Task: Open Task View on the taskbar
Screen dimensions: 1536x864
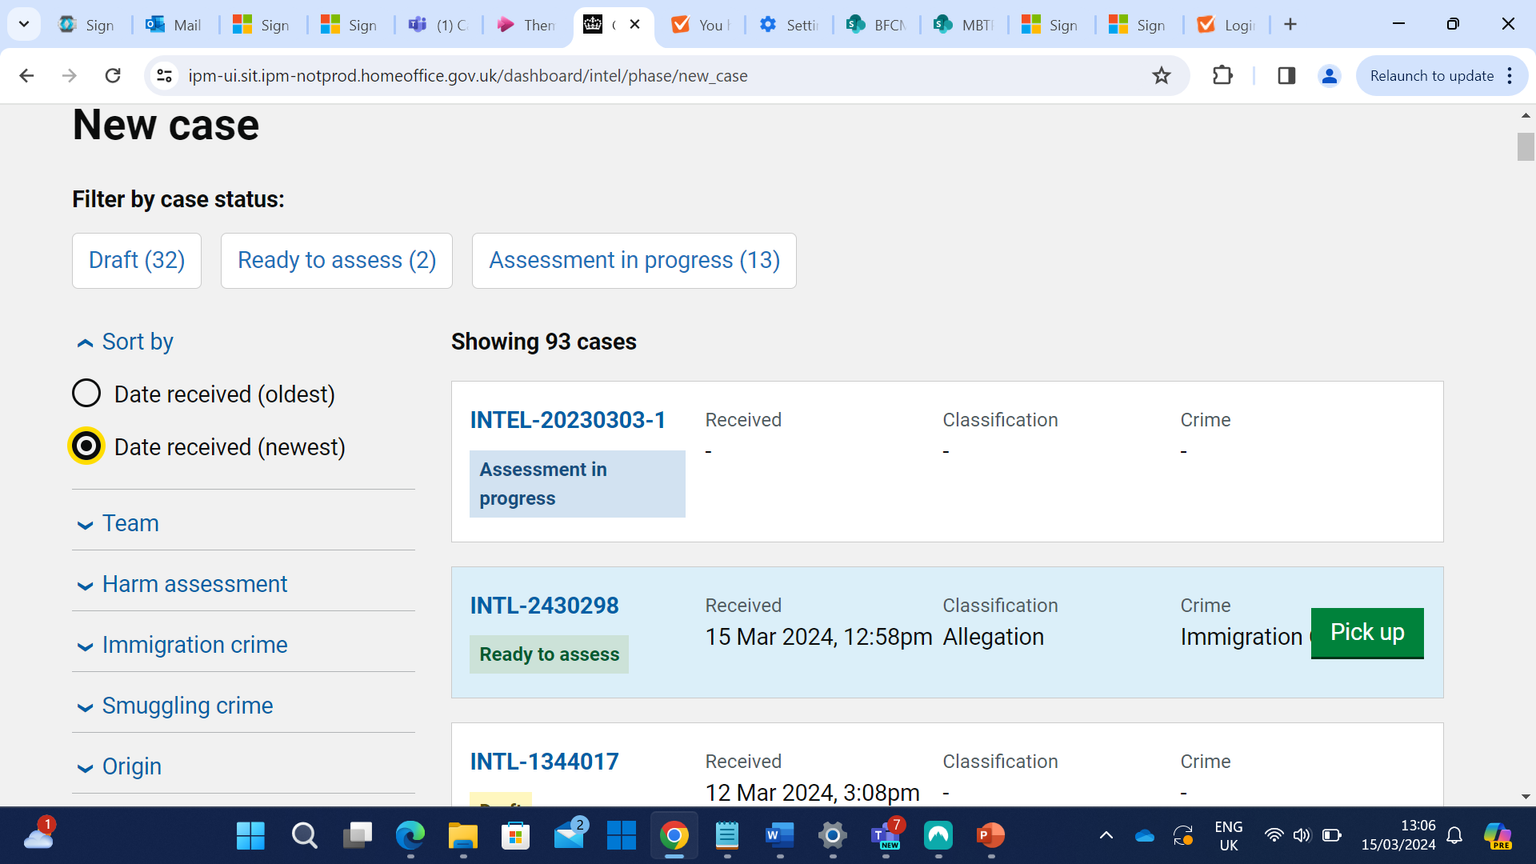Action: [x=357, y=835]
